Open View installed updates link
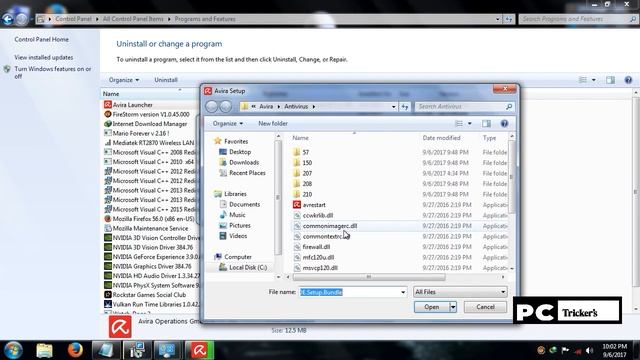The image size is (640, 360). [44, 58]
